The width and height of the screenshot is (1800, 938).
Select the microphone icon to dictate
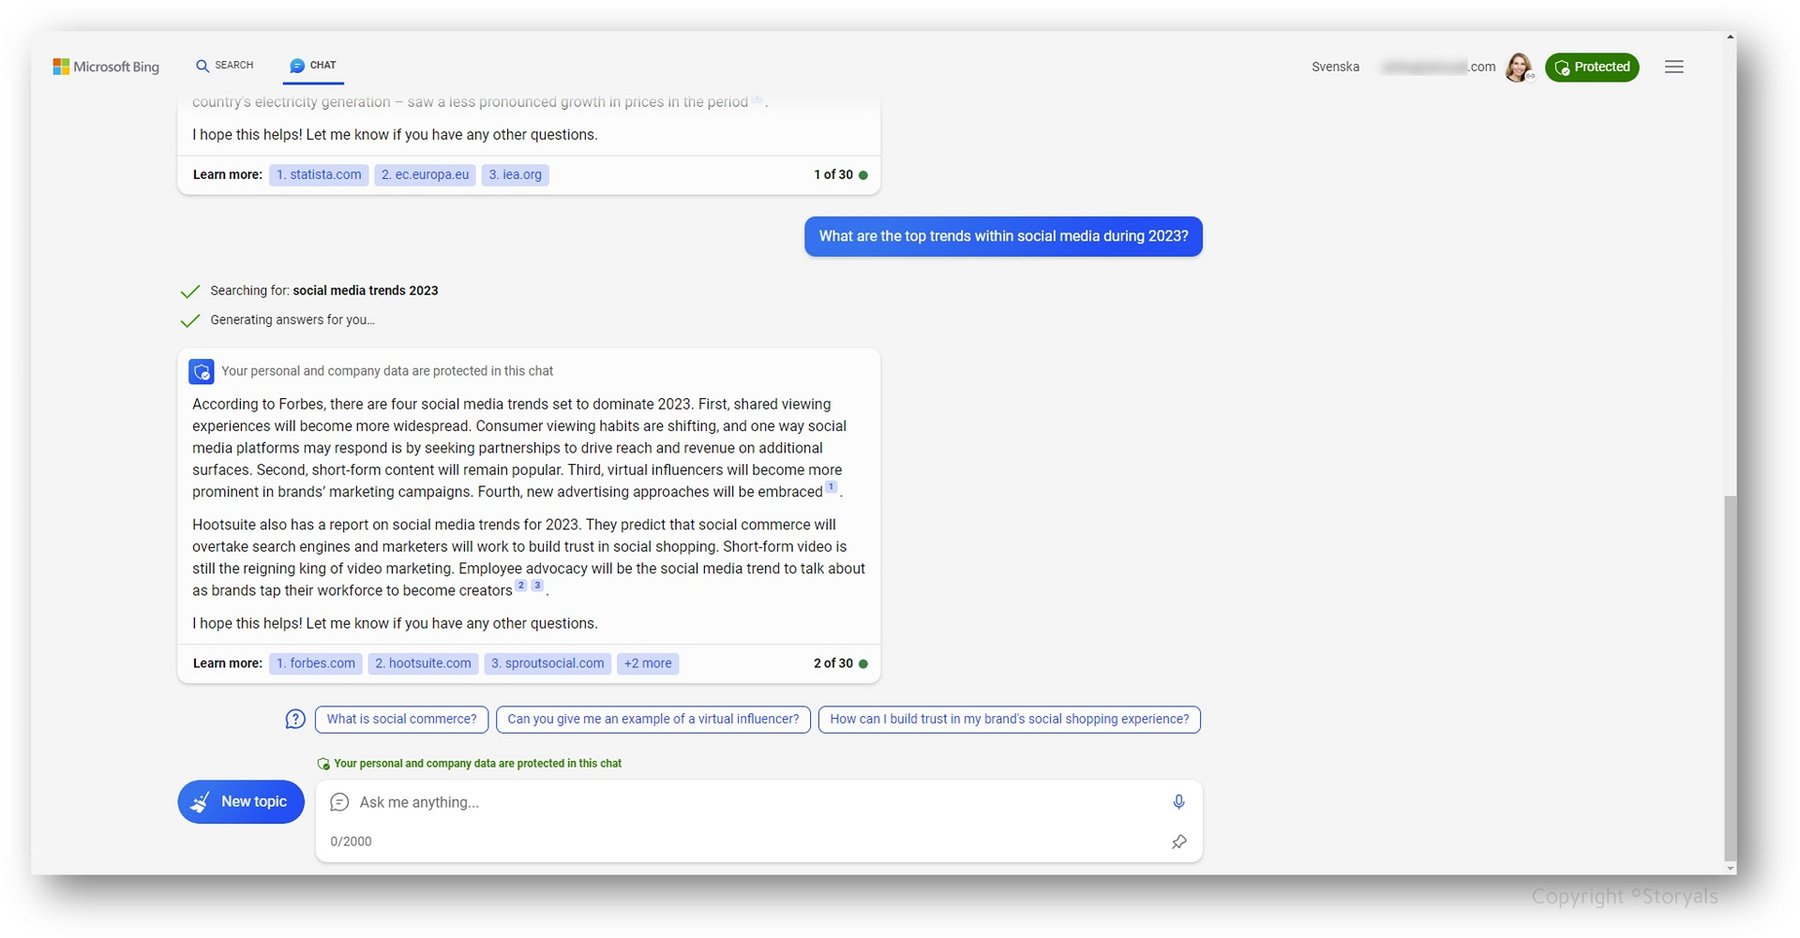(1178, 801)
